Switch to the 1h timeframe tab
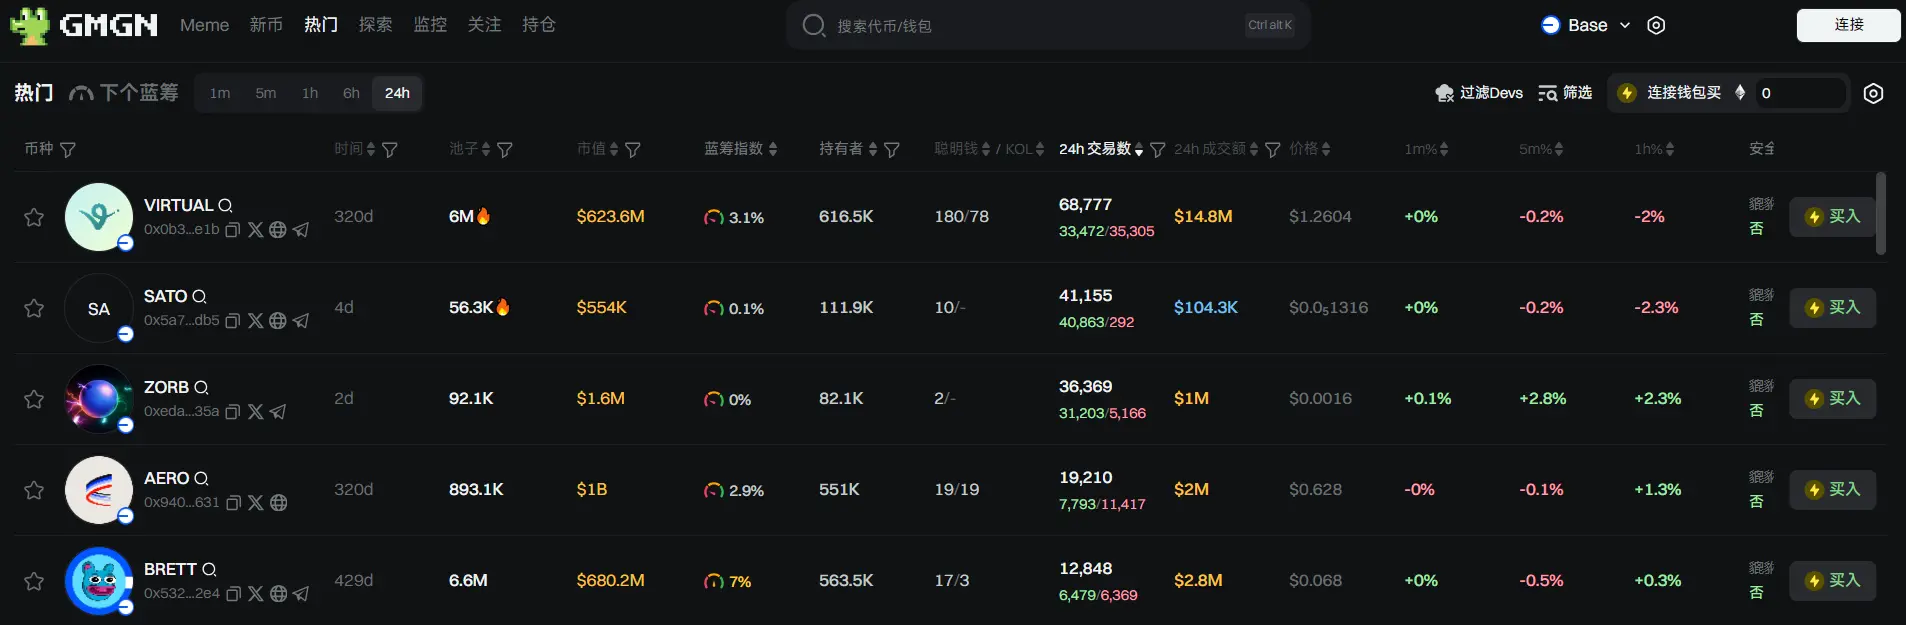Screen dimensions: 1906x625 (310, 93)
